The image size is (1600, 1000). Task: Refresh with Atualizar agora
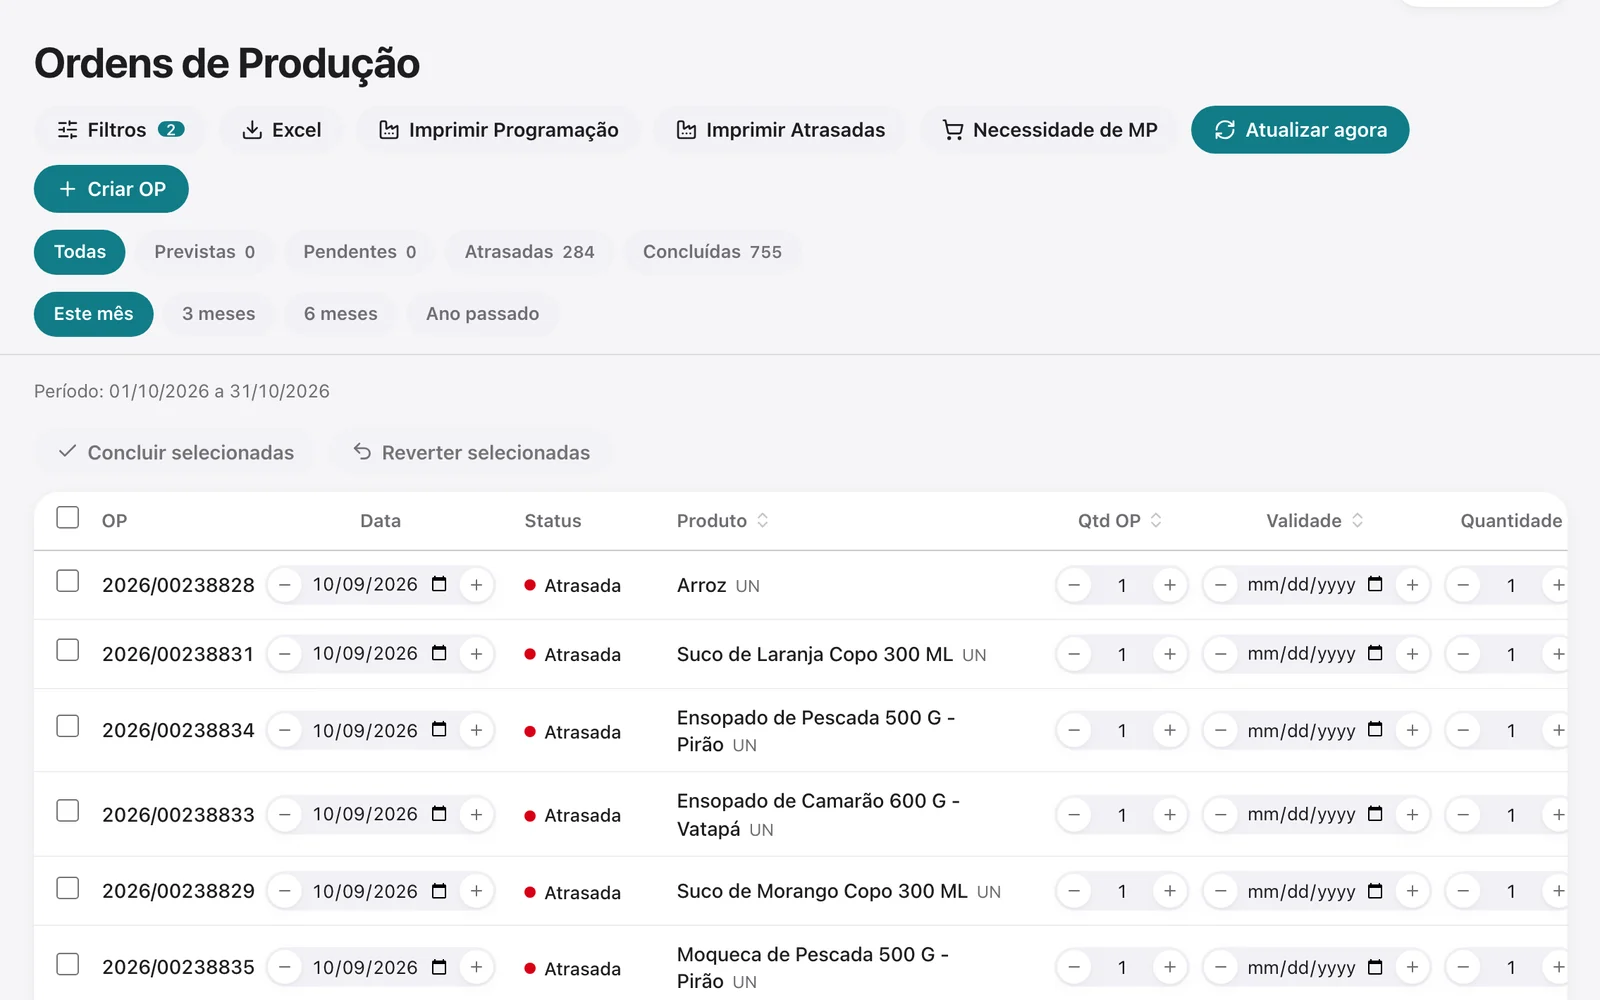pos(1300,130)
